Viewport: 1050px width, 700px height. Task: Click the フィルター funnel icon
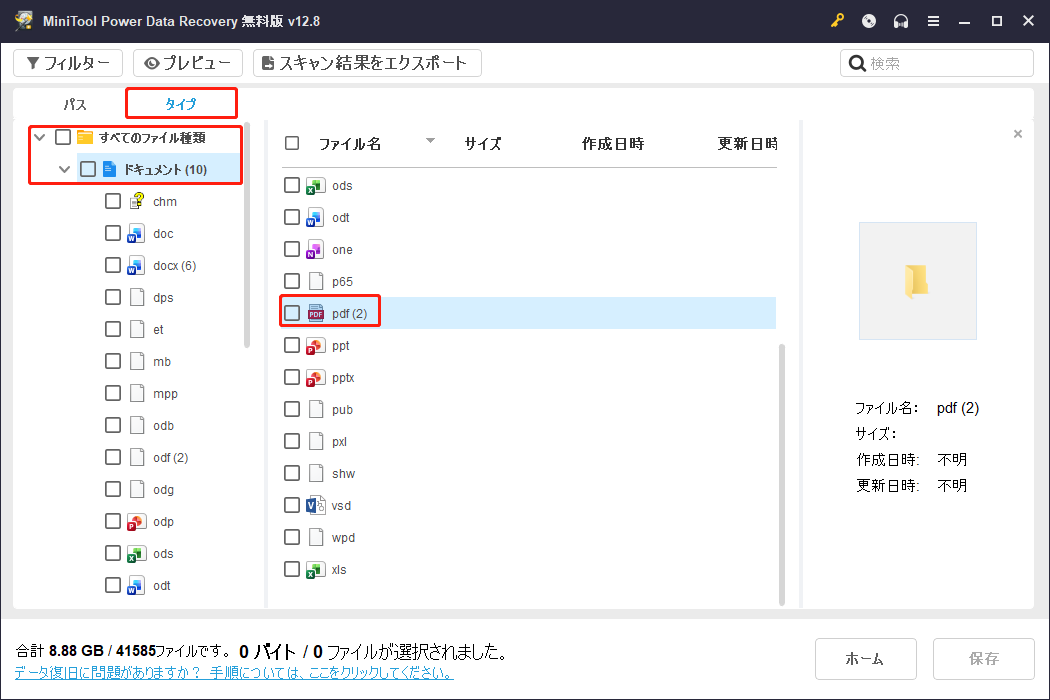coord(33,62)
